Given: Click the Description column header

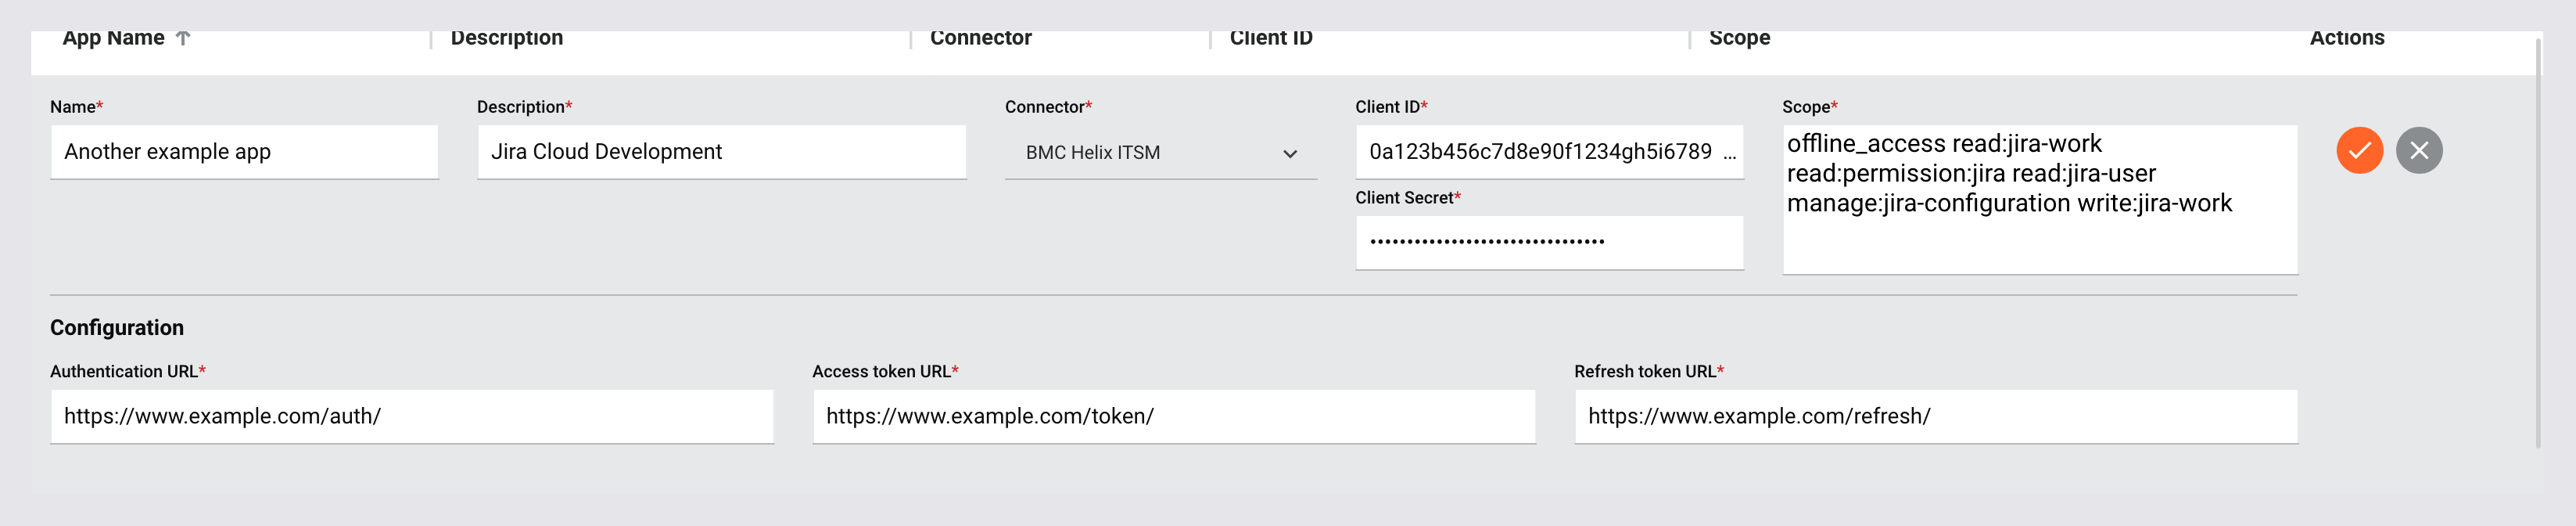Looking at the screenshot, I should (507, 38).
